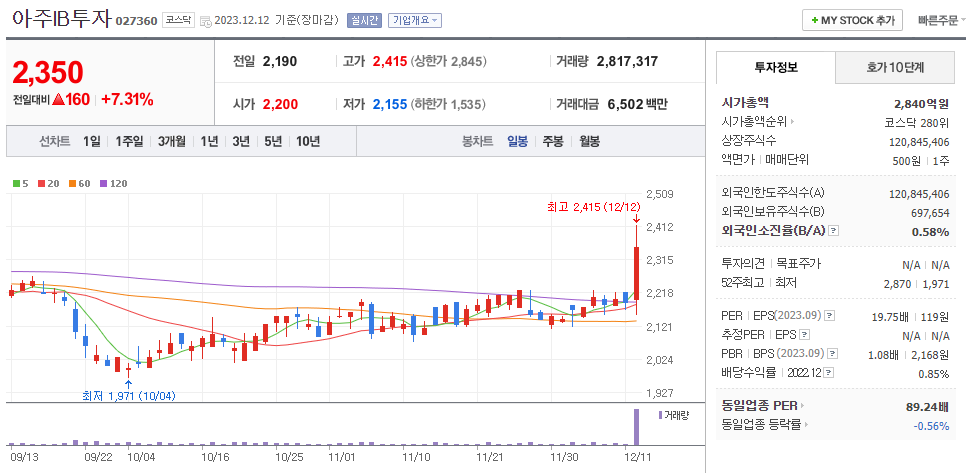This screenshot has width=974, height=473.
Task: Click the green 5-day moving average legend swatch
Action: pyautogui.click(x=16, y=184)
